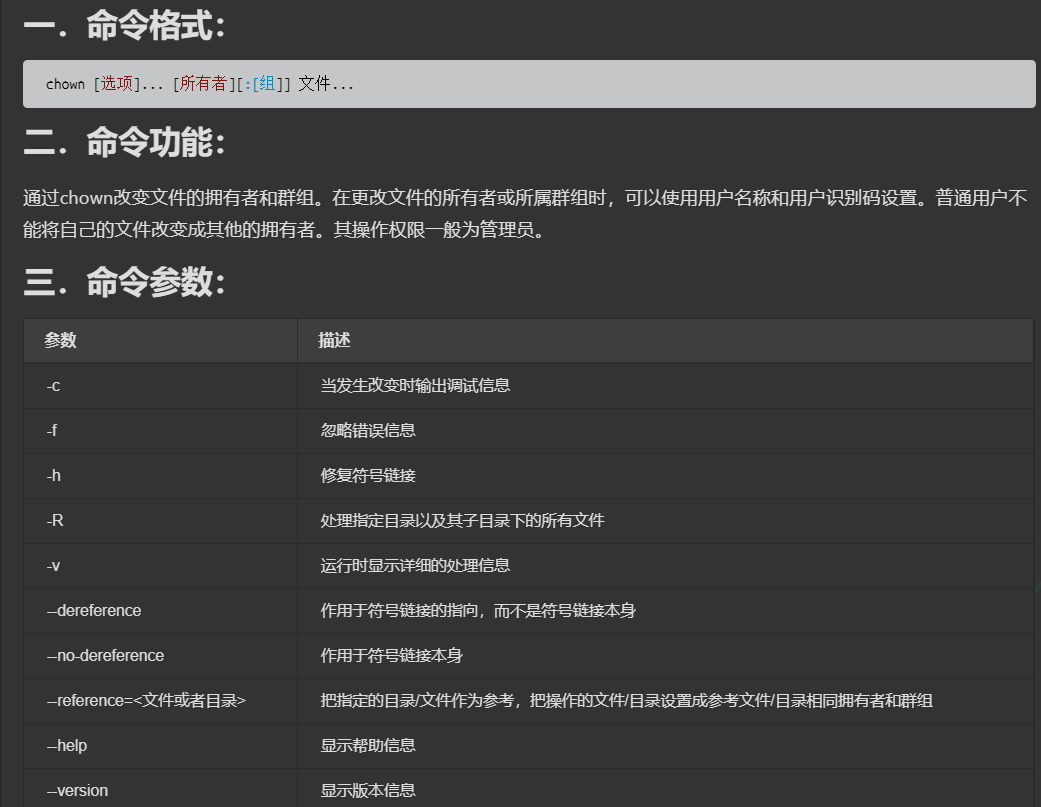
Task: Click the 命令参数 section heading
Action: [124, 283]
